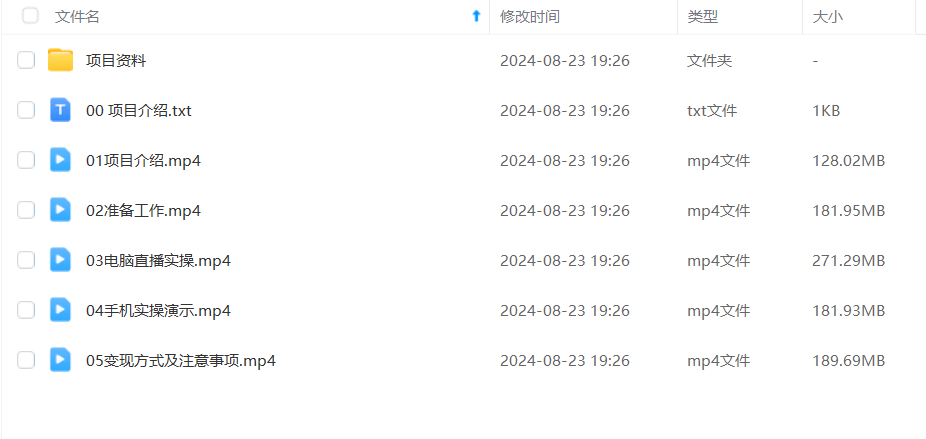
Task: Click the video icon for 03电脑直播实操.mp4
Action: coord(60,260)
